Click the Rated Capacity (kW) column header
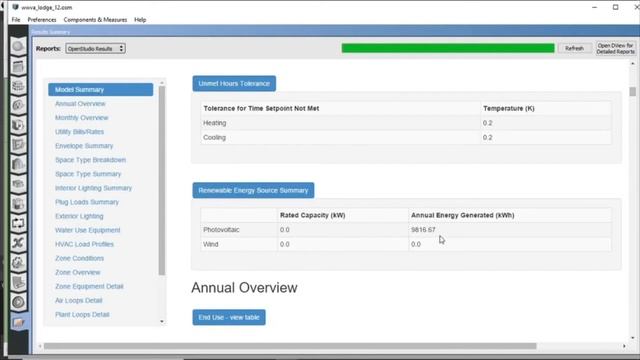This screenshot has height=360, width=640. click(x=313, y=215)
